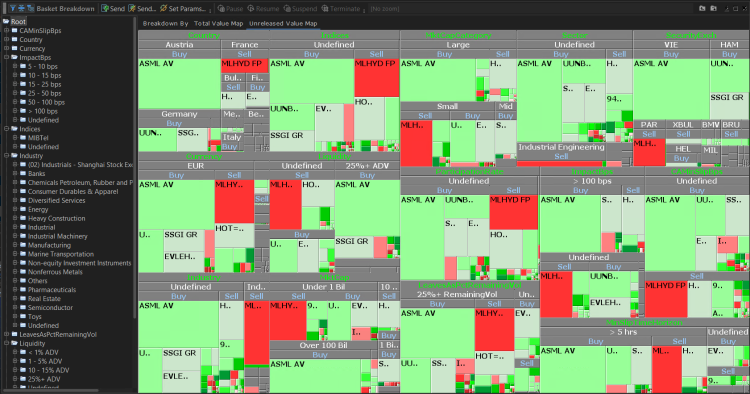The height and width of the screenshot is (394, 750).
Task: Click folder icon of '15 - 25 bps'
Action: 23,84
